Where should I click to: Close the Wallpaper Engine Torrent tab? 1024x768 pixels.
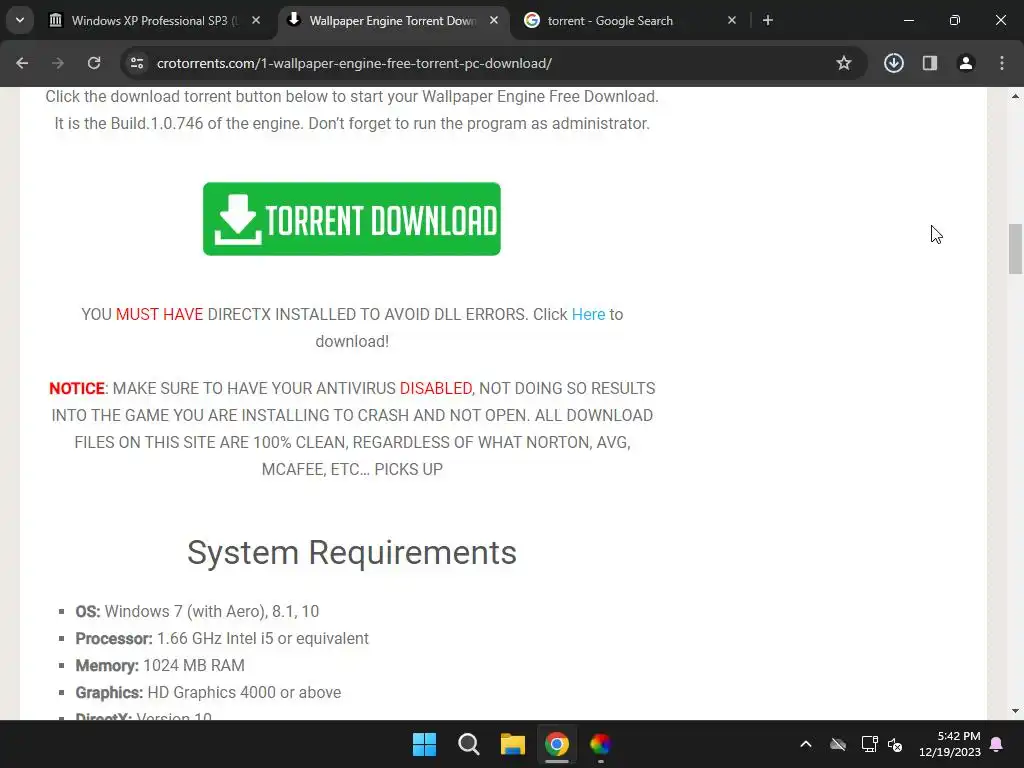point(494,21)
